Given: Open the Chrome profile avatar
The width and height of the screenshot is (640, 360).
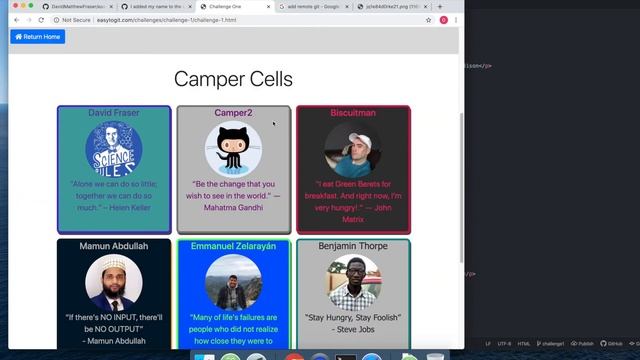Looking at the screenshot, I should coord(444,20).
